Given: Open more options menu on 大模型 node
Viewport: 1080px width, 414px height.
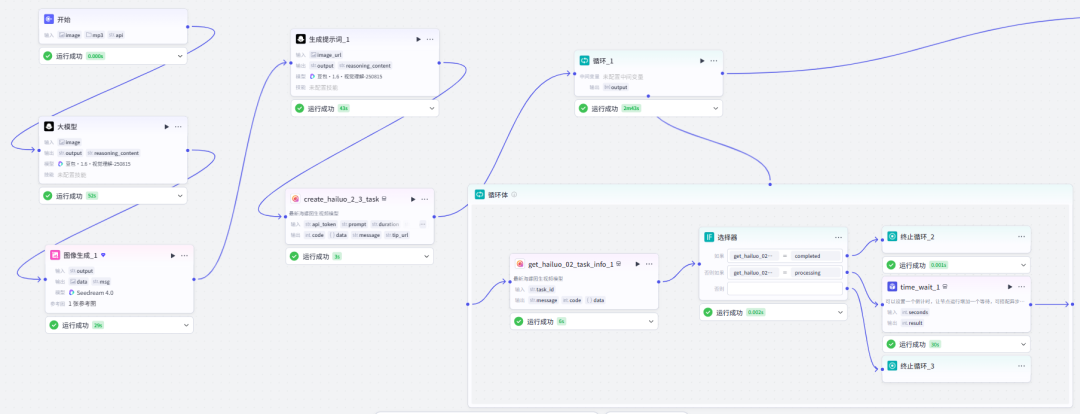Looking at the screenshot, I should [179, 127].
